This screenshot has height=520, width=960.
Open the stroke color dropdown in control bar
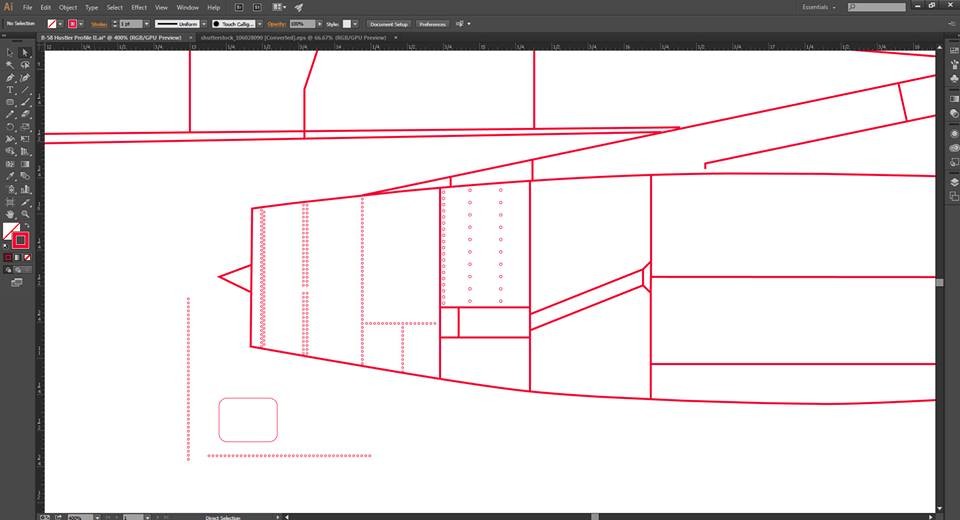coord(81,24)
